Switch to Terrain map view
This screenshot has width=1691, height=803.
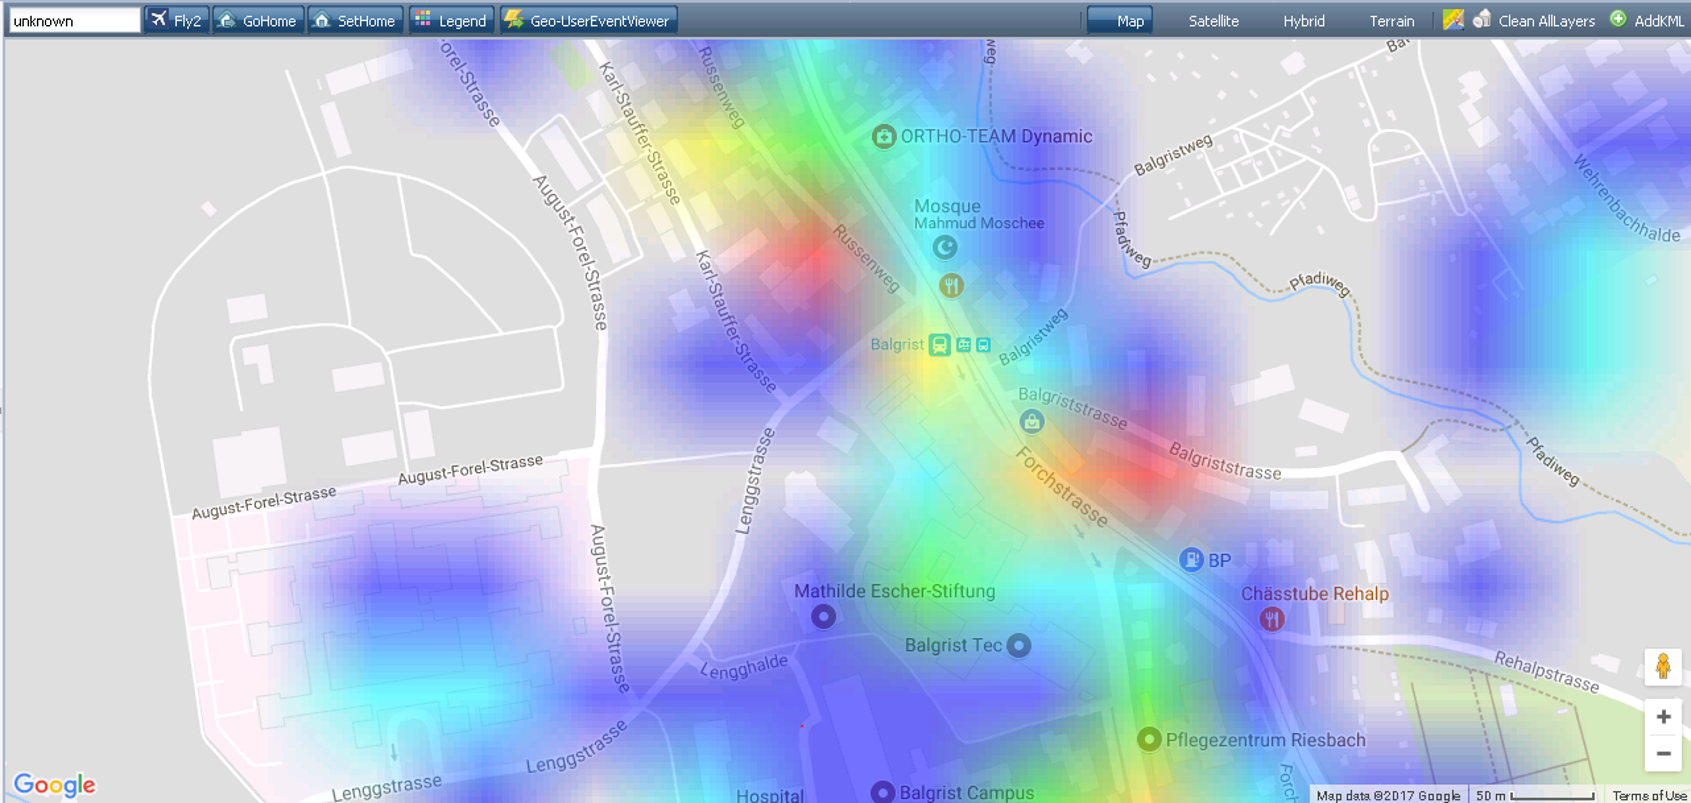[x=1391, y=20]
